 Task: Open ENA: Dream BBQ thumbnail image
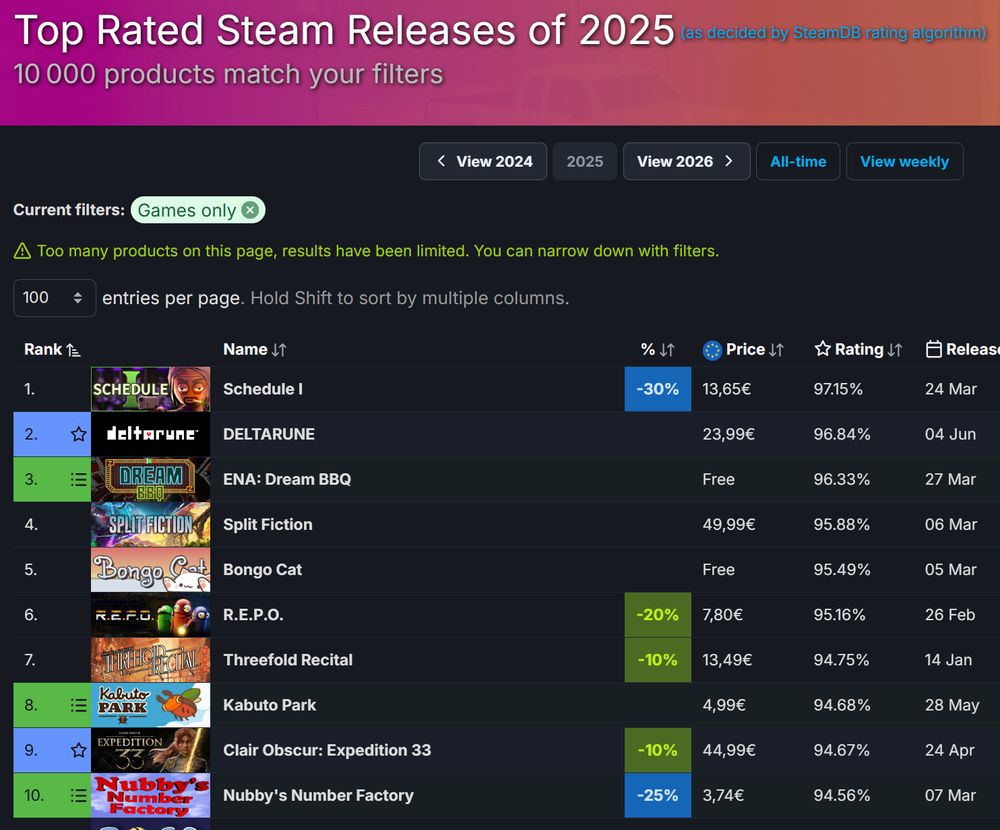(x=151, y=479)
